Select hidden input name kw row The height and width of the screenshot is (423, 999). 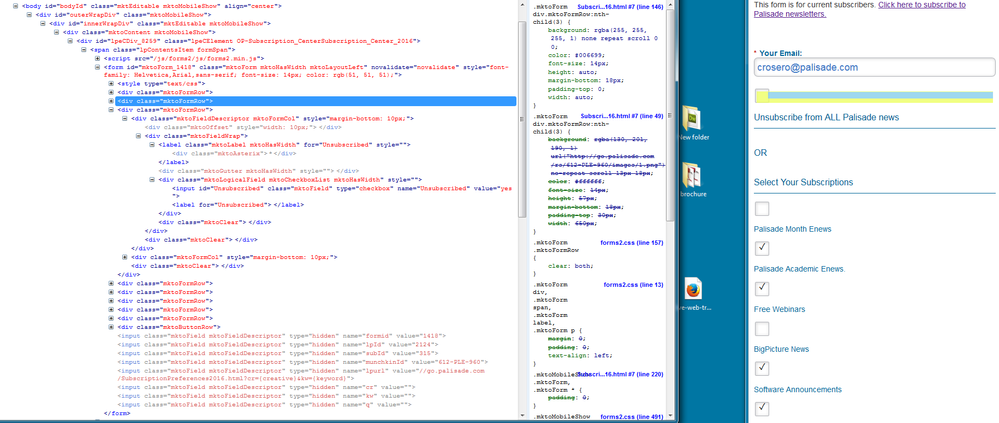point(266,396)
